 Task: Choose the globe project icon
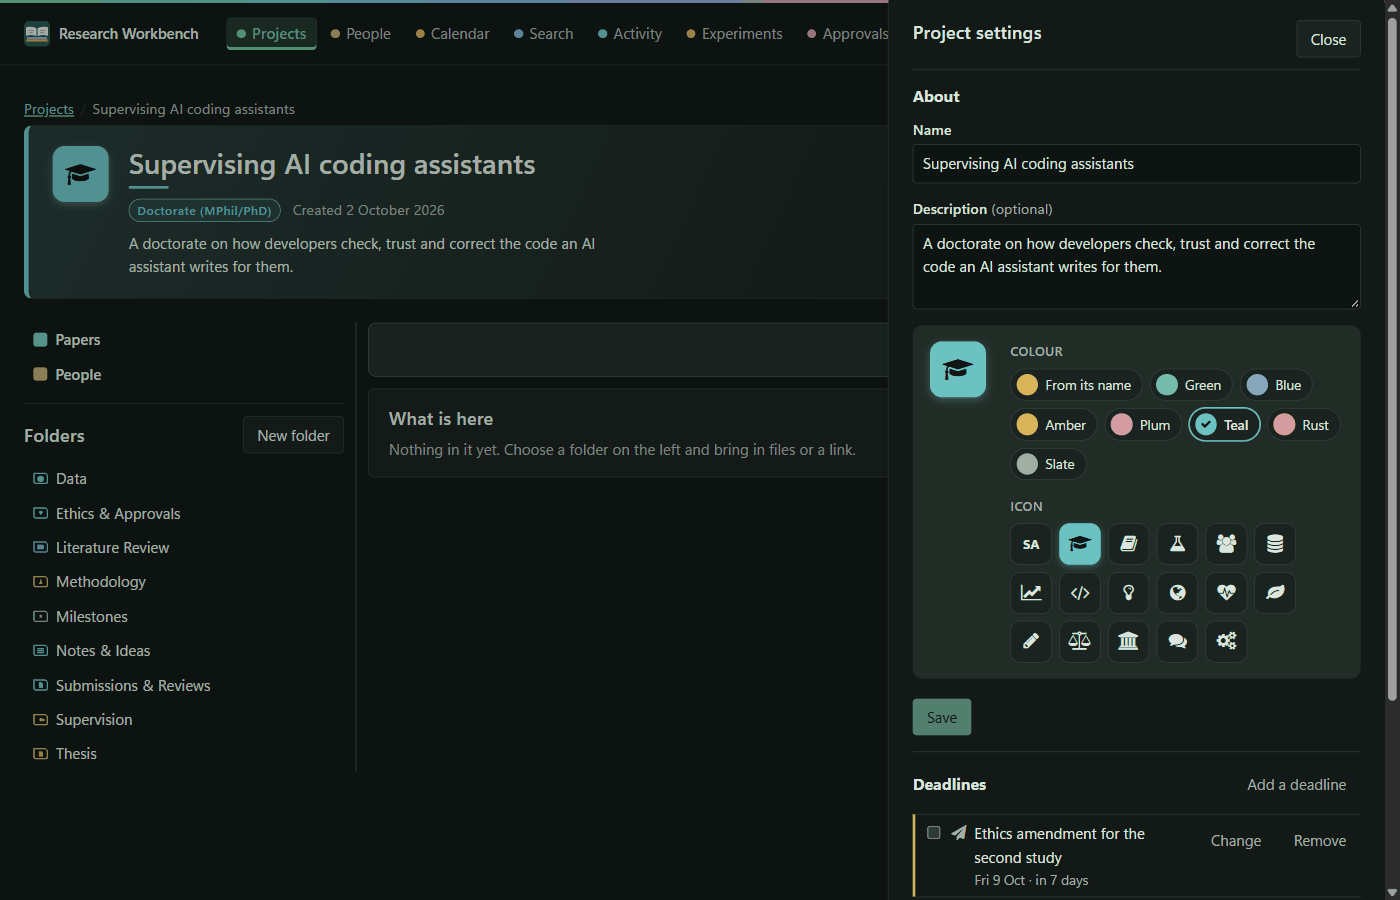(x=1178, y=593)
